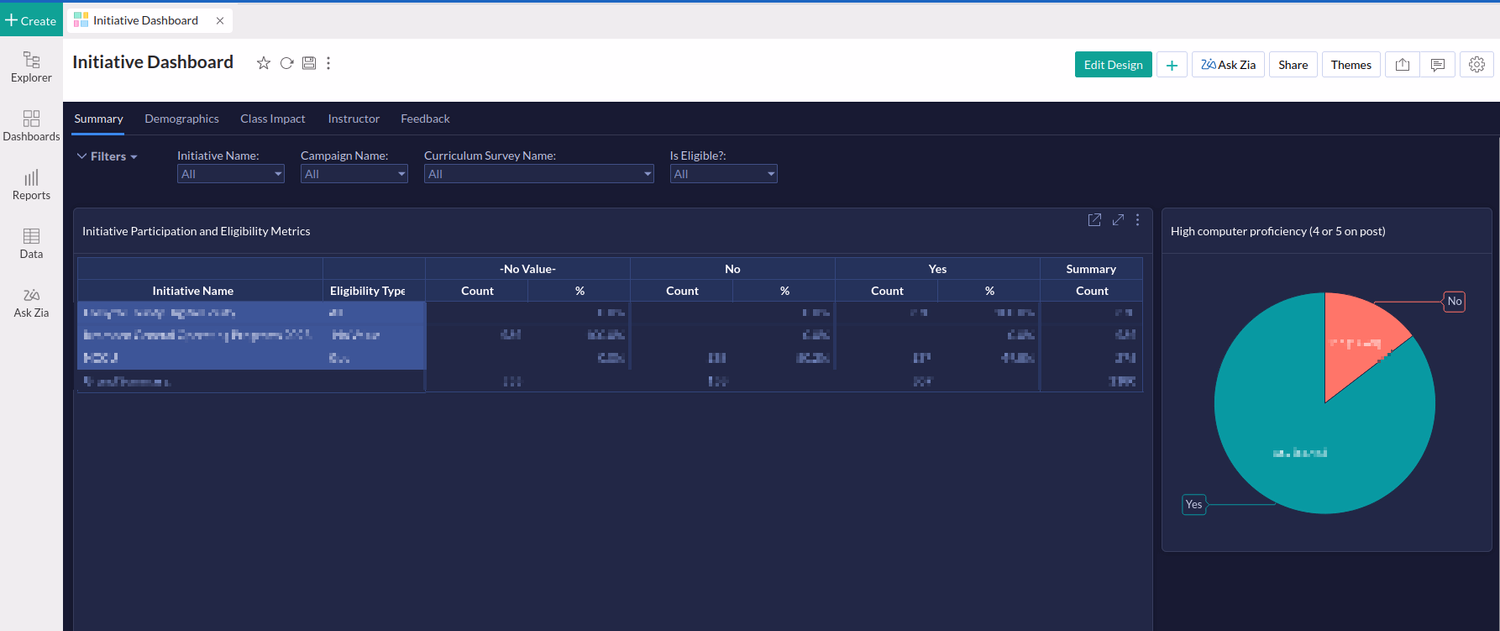Open the Feedback tab
Screen dimensions: 1500x631
pyautogui.click(x=424, y=118)
